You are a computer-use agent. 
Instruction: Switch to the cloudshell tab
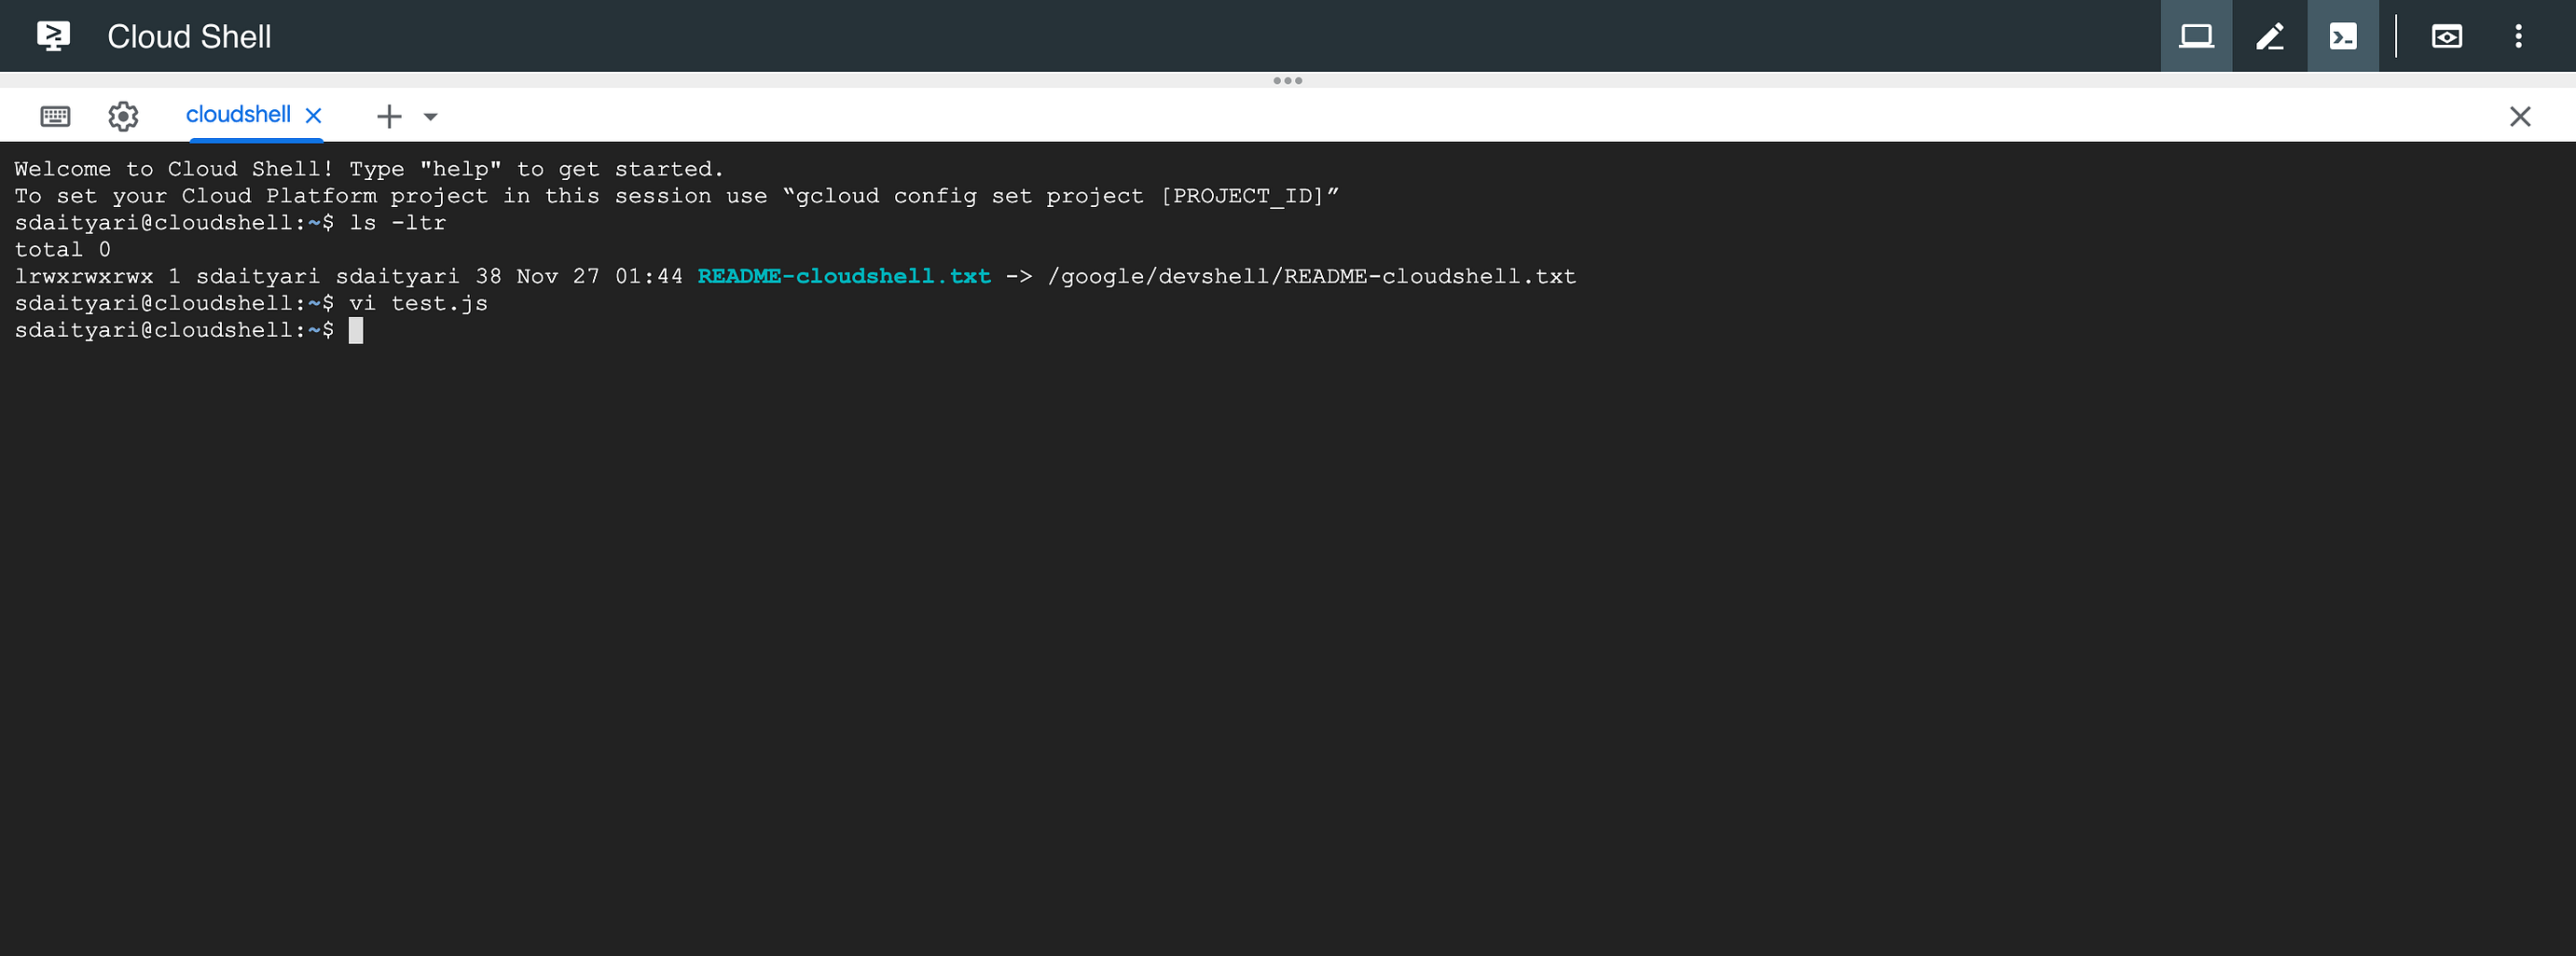pos(238,114)
